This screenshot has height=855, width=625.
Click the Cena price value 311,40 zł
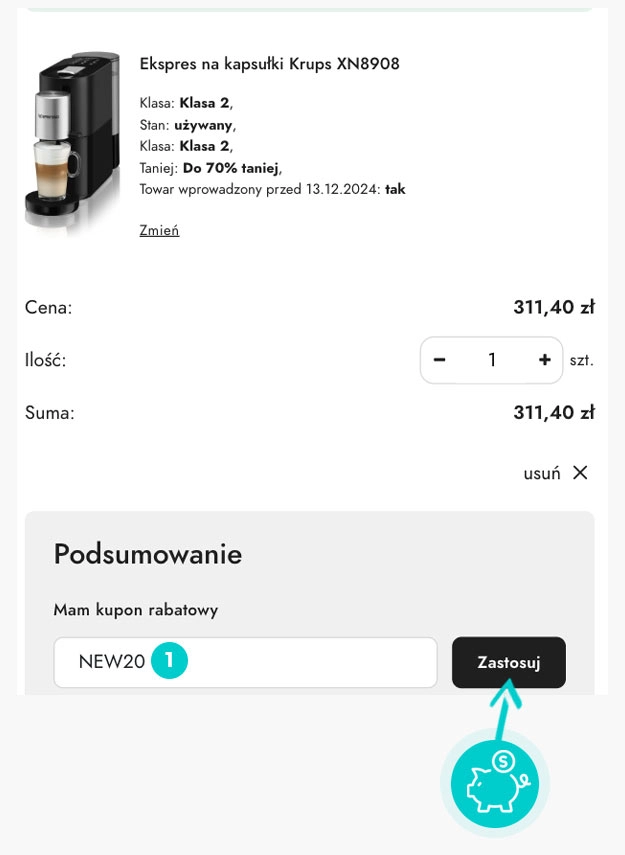pos(553,308)
